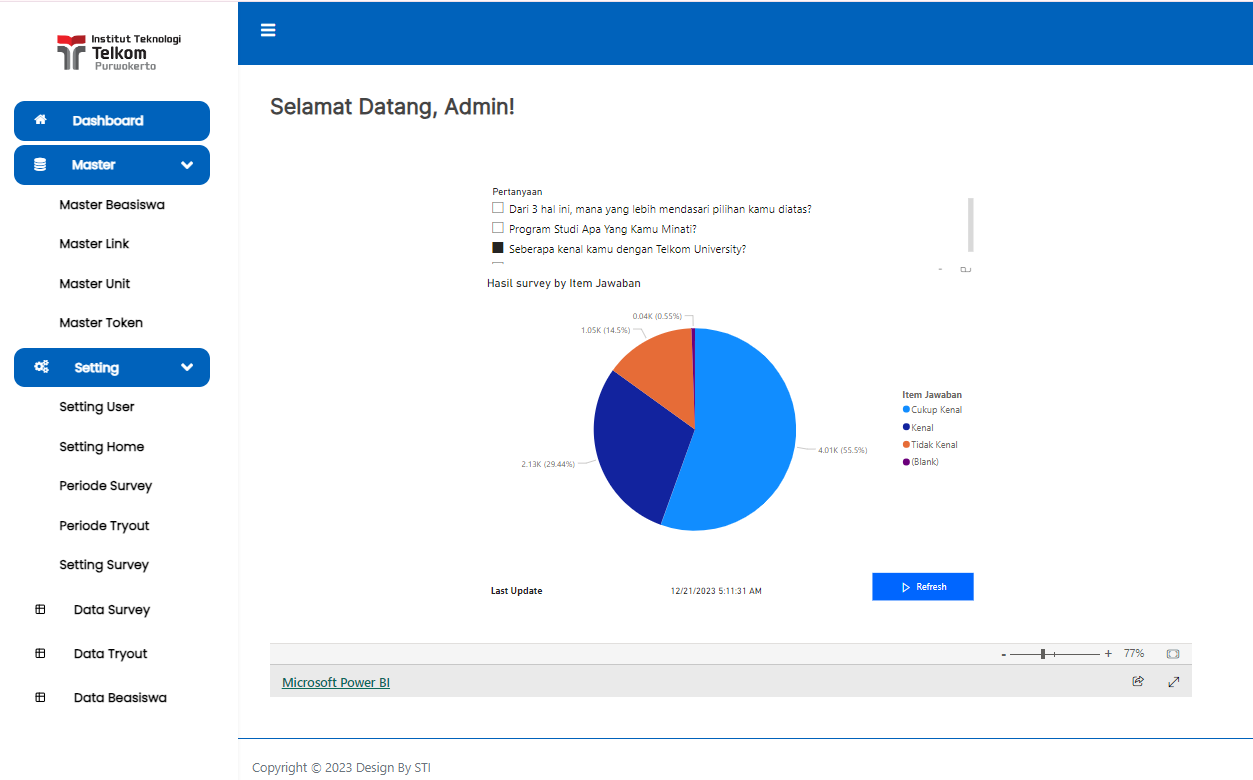Click the Dashboard home icon

click(41, 120)
